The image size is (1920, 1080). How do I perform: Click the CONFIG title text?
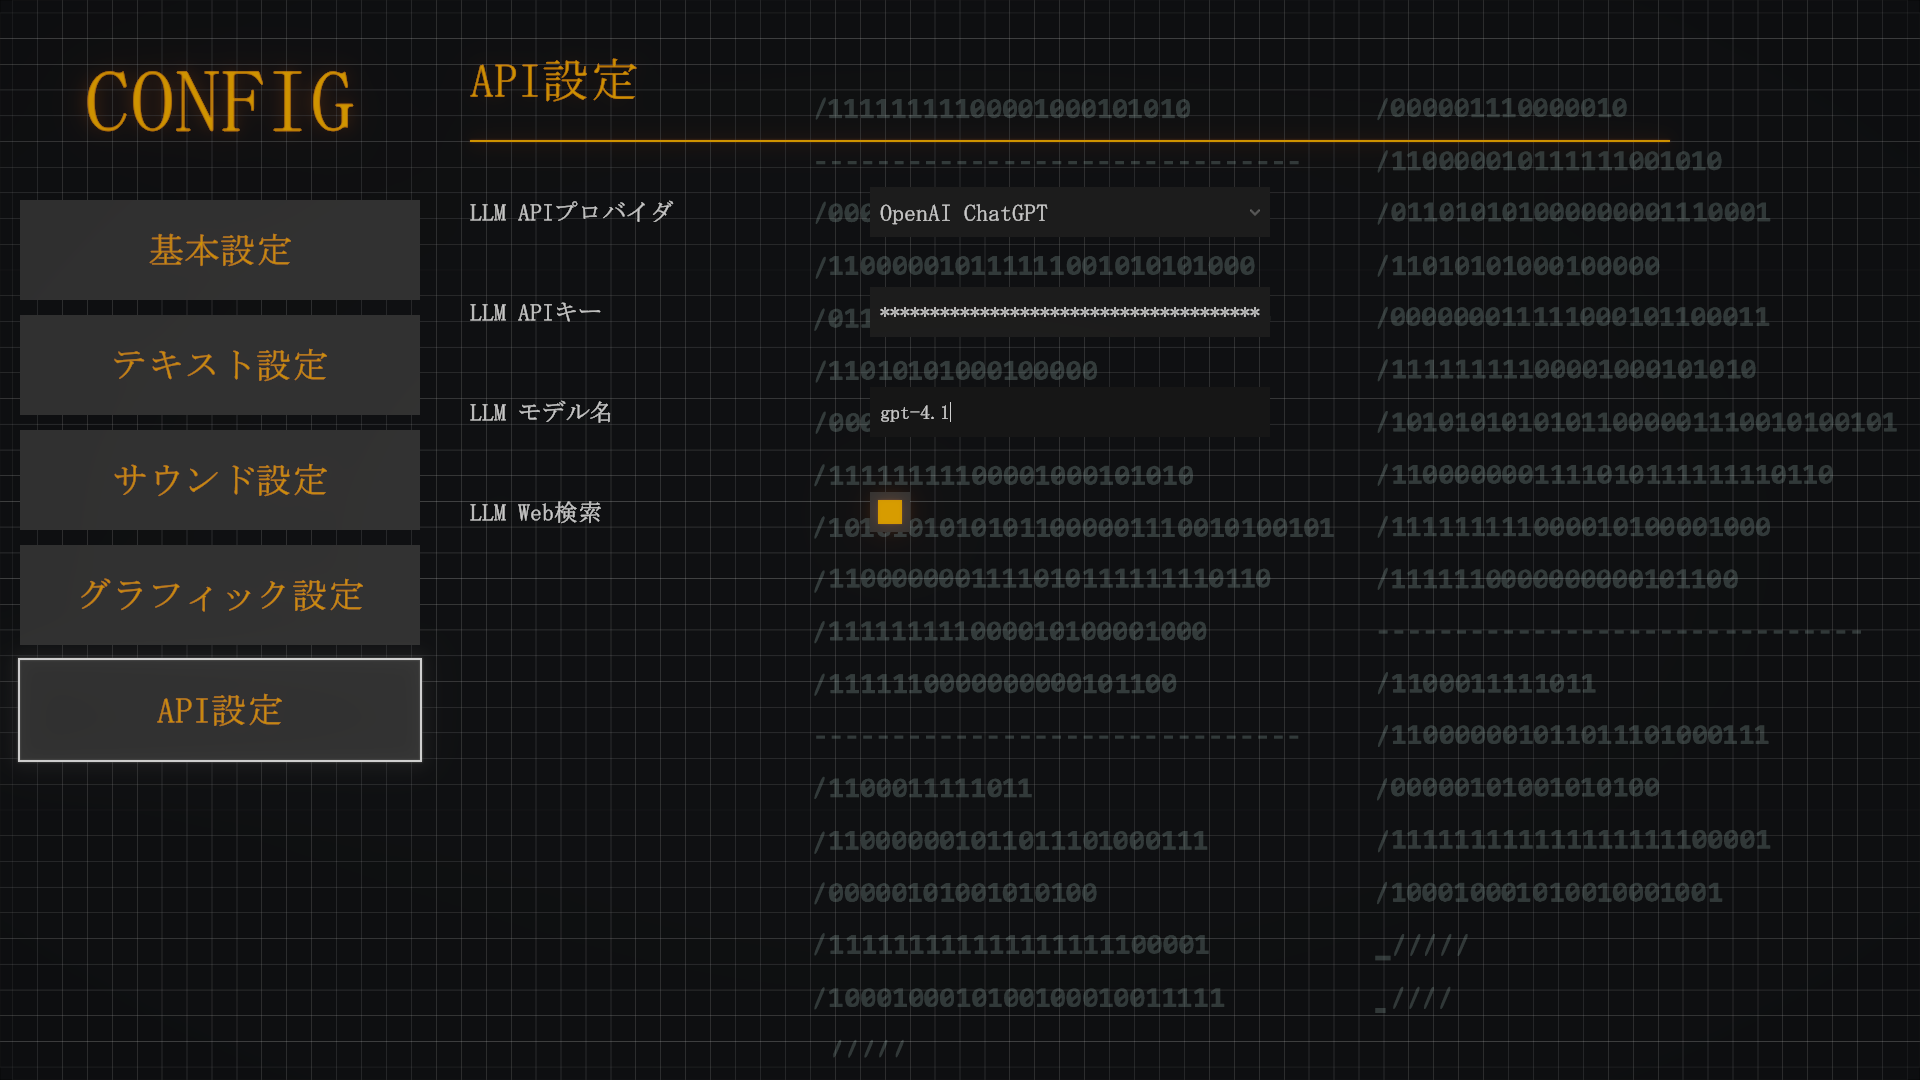coord(219,100)
